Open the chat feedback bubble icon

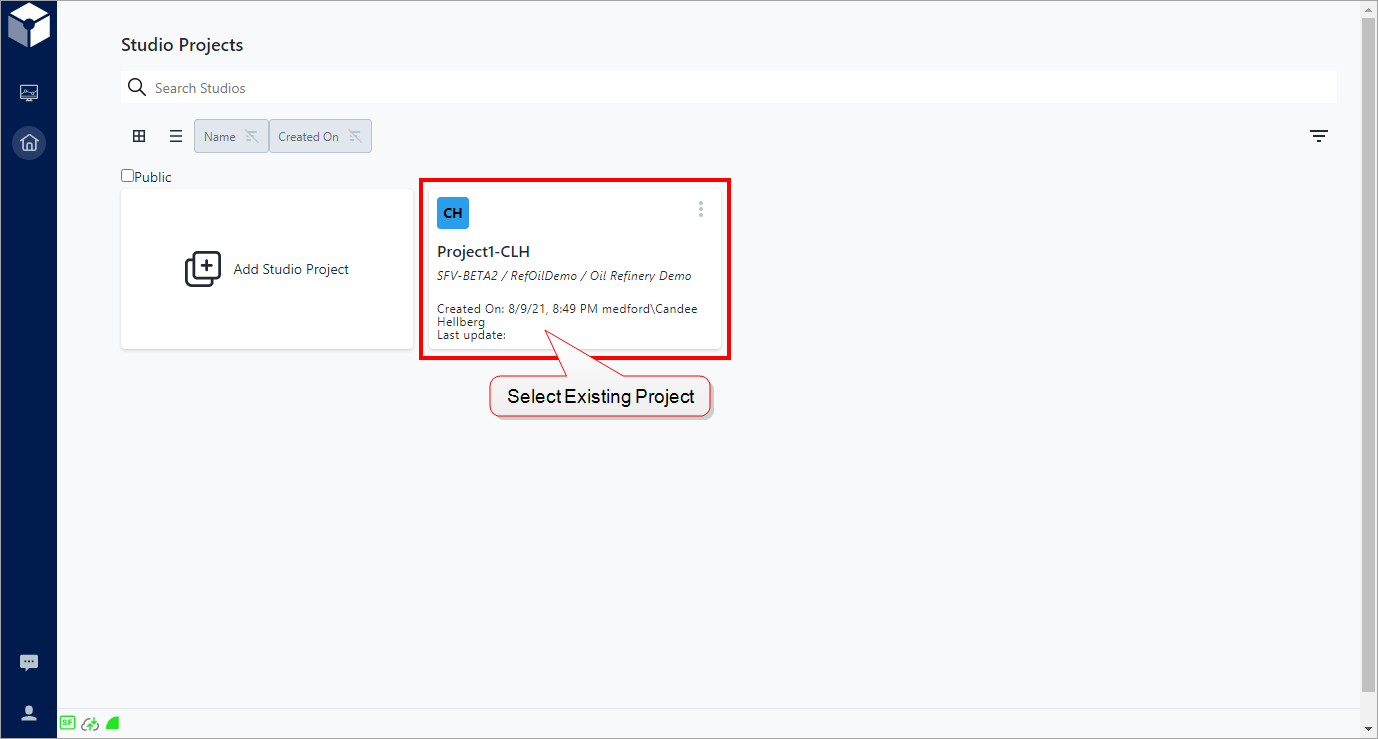[29, 662]
